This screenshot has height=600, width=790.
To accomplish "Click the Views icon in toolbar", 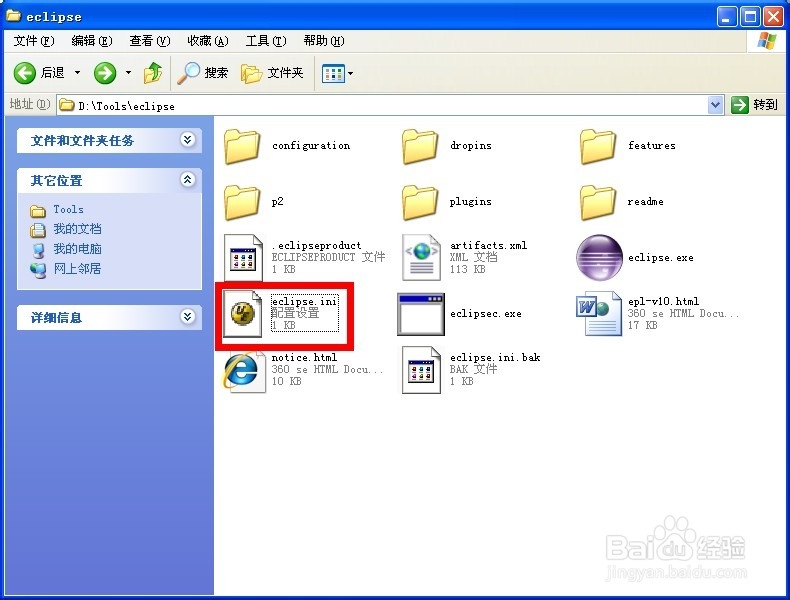I will (333, 74).
